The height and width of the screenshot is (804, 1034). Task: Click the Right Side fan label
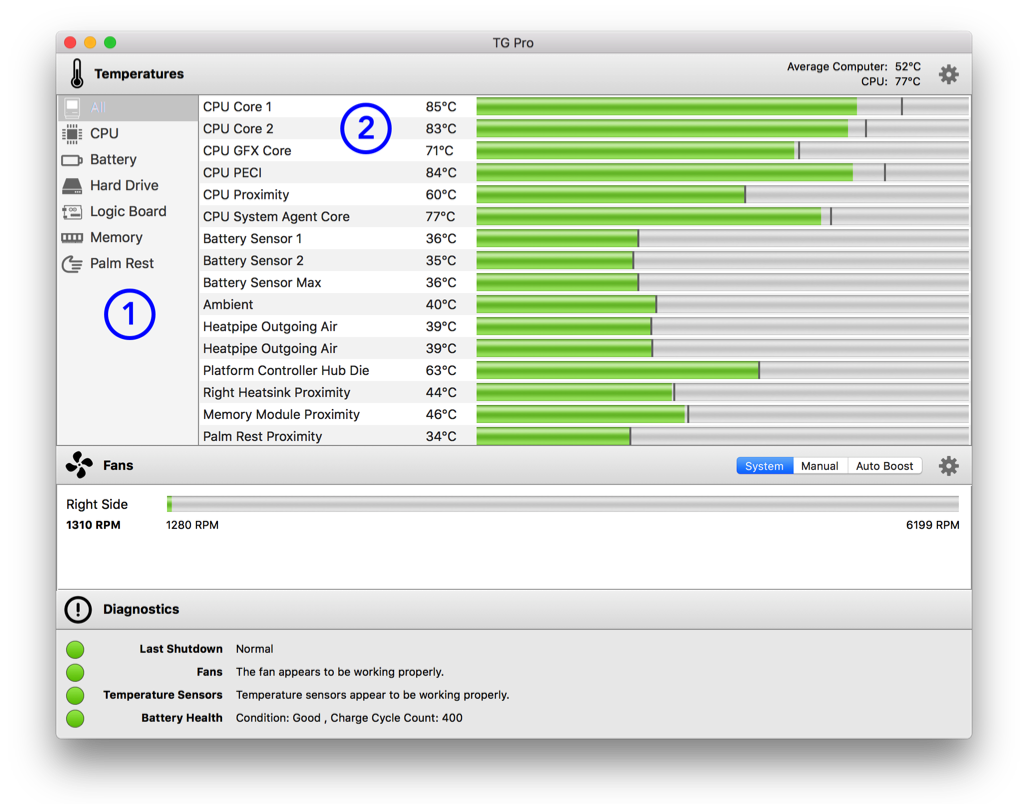(97, 505)
